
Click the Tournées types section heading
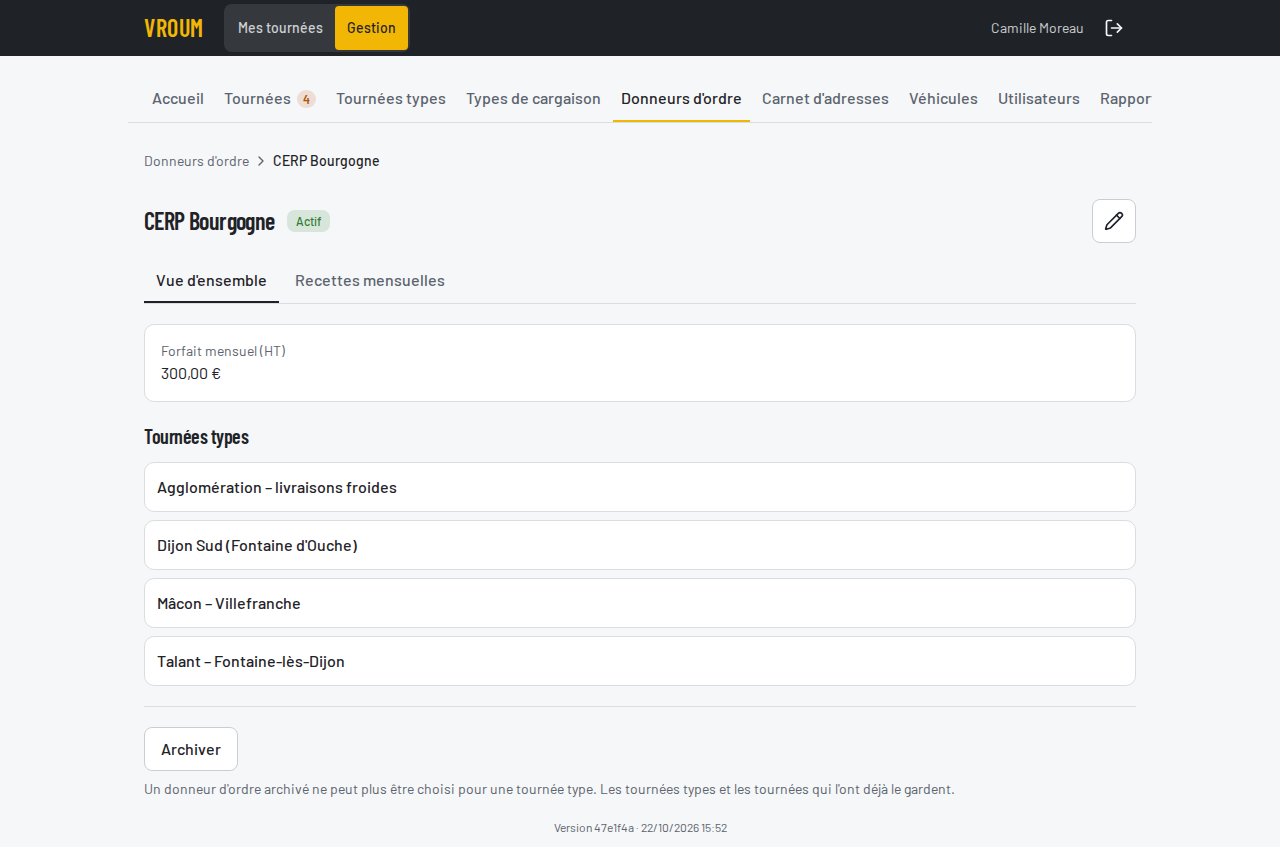(x=197, y=437)
